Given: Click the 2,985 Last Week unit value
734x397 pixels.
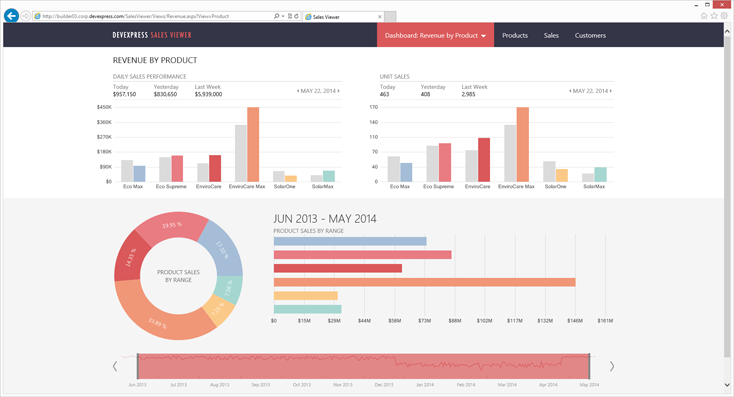Looking at the screenshot, I should [x=468, y=94].
